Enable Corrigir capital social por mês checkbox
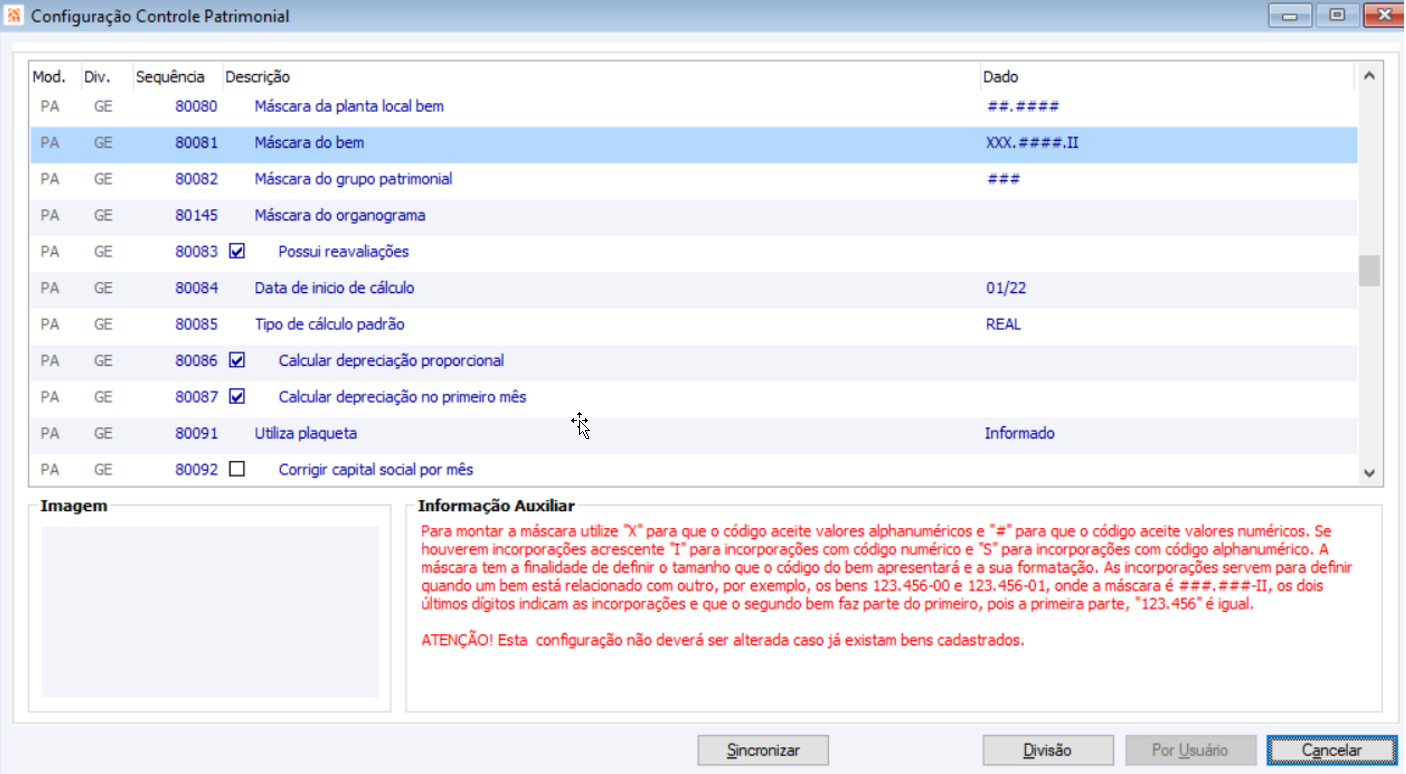Image resolution: width=1406 pixels, height=774 pixels. coord(237,469)
